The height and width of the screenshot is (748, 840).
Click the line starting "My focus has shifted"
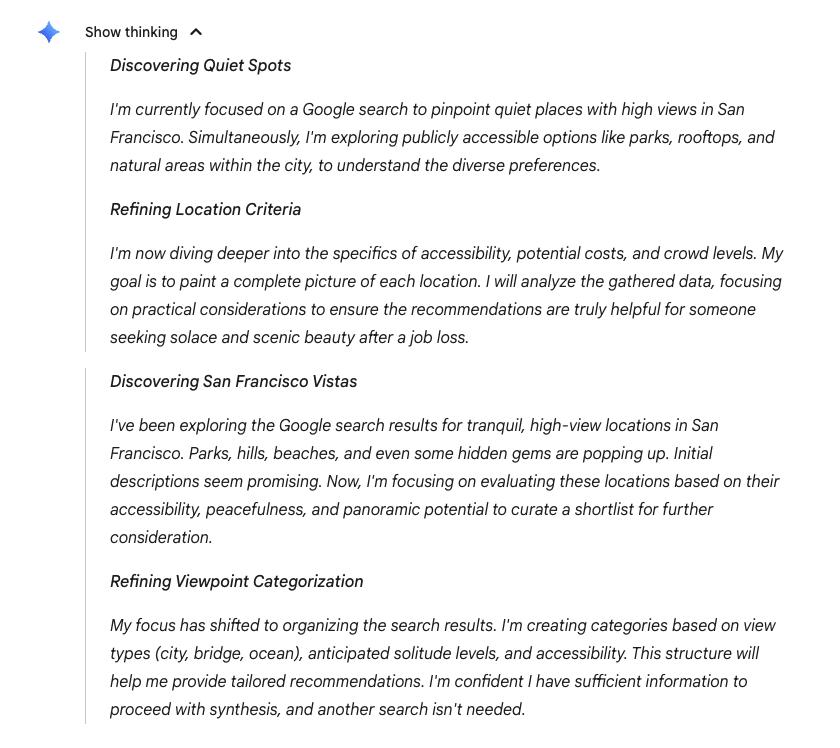[442, 626]
